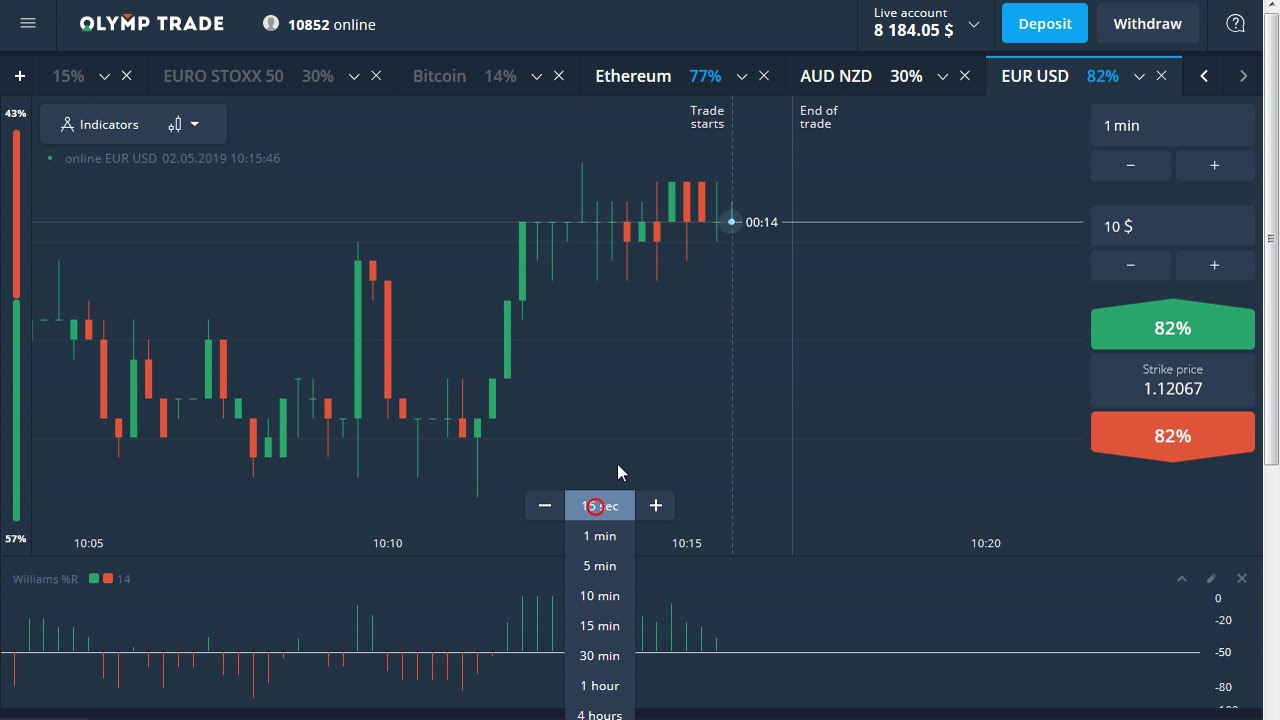Viewport: 1280px width, 720px height.
Task: Expand the 15% tab dropdown chevron
Action: [x=104, y=77]
